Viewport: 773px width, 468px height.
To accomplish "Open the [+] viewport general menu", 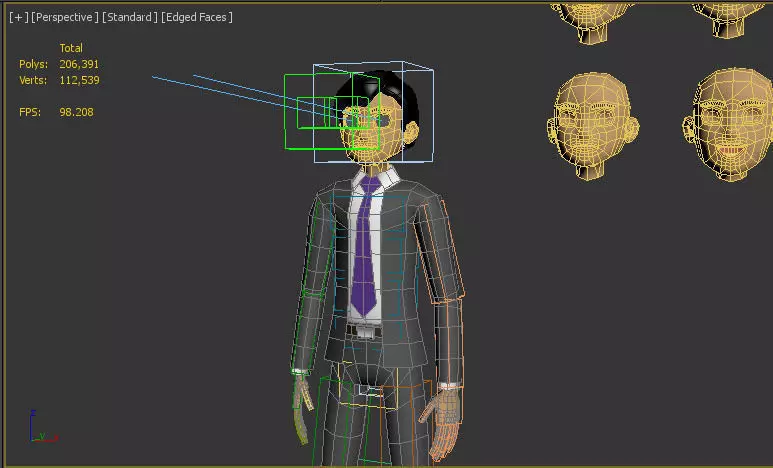I will (18, 17).
